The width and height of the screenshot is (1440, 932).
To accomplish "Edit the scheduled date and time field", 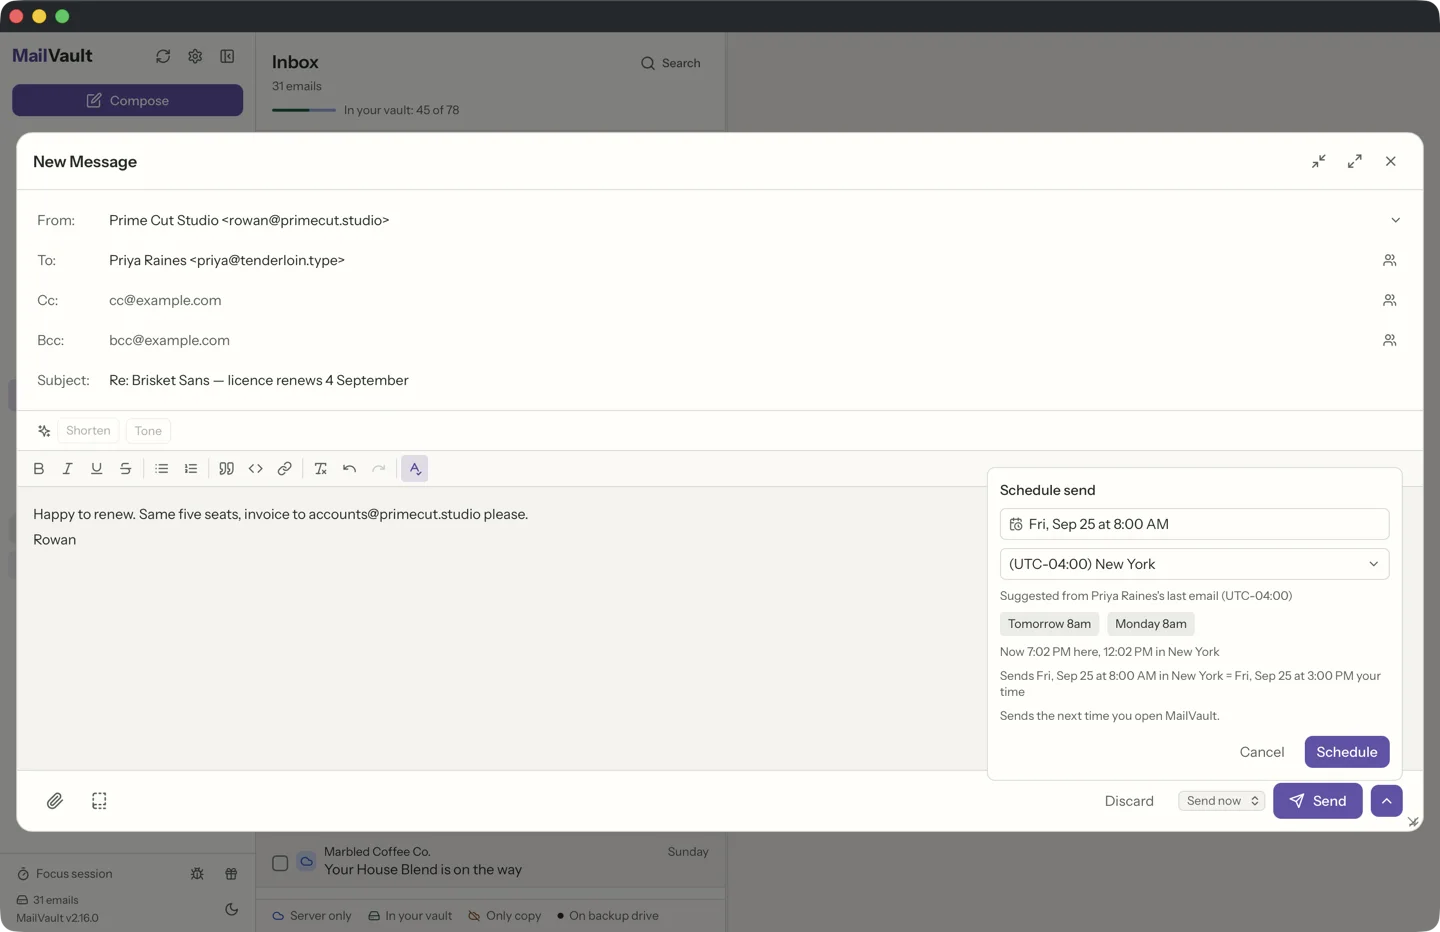I will coord(1194,524).
